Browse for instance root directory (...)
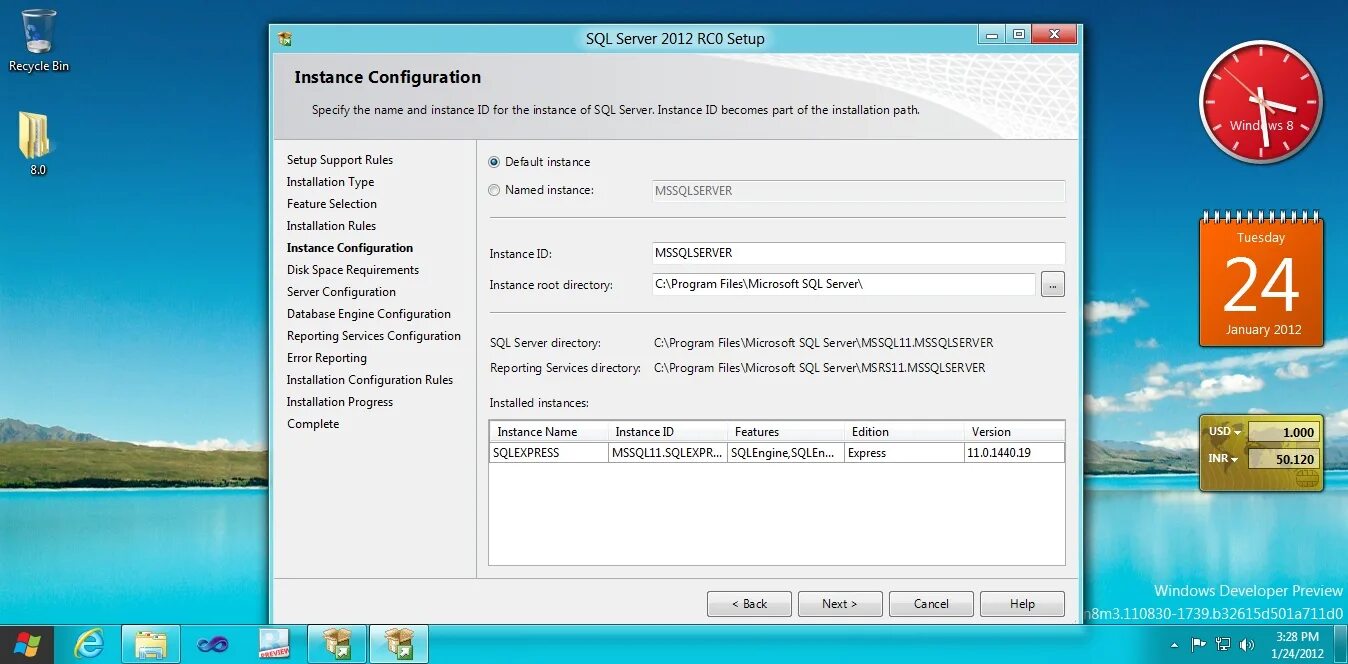1348x664 pixels. 1053,285
